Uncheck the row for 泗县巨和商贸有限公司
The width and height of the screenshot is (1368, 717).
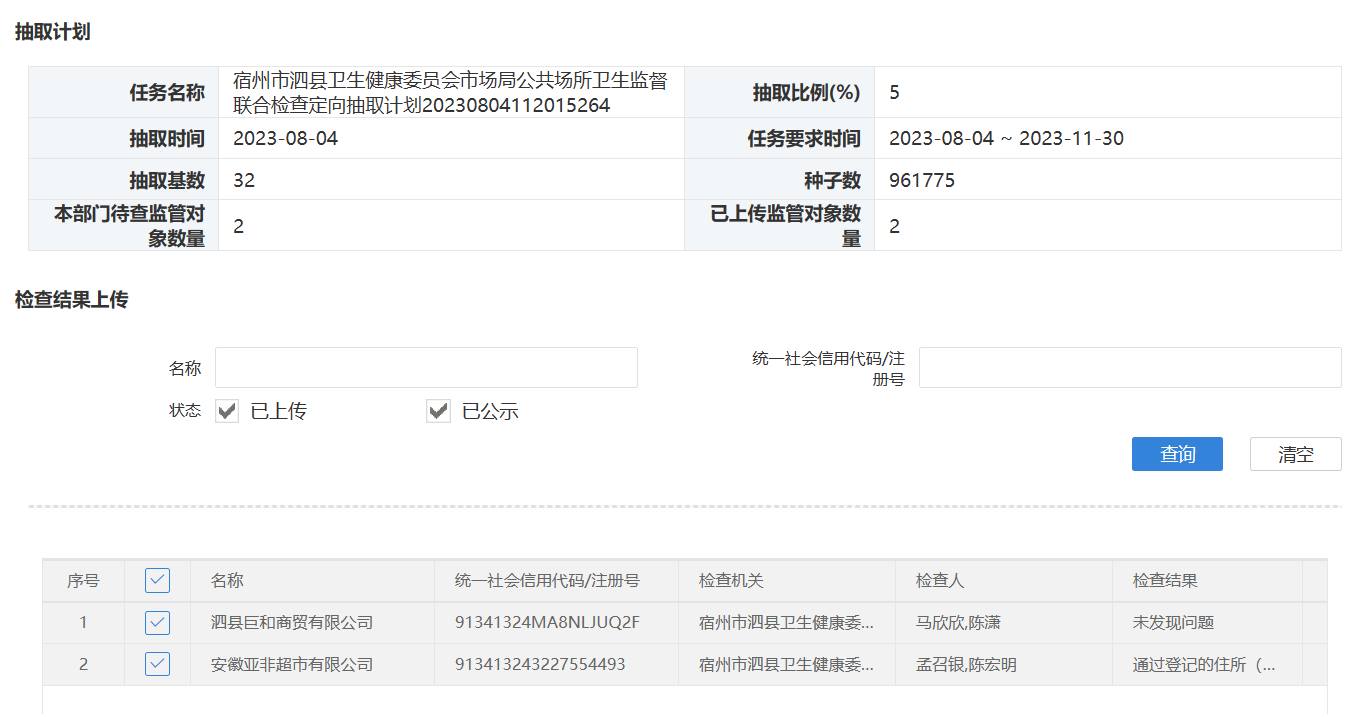pyautogui.click(x=157, y=623)
